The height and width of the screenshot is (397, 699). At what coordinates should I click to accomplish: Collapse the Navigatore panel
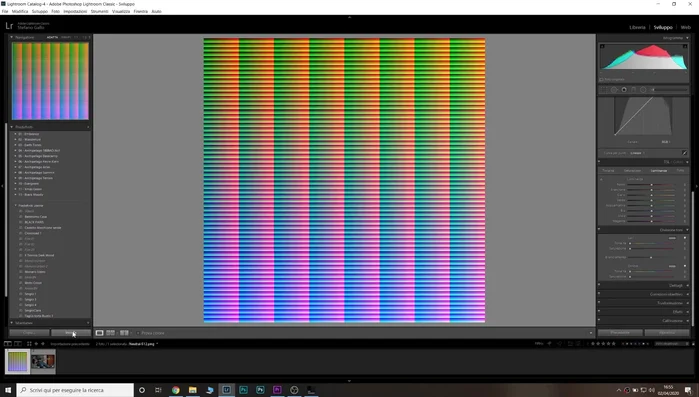click(x=12, y=37)
